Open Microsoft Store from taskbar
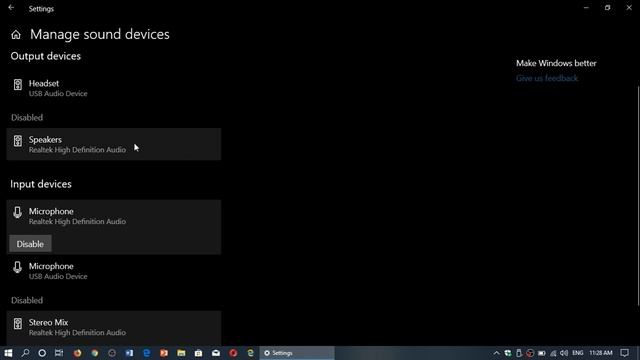 [198, 353]
